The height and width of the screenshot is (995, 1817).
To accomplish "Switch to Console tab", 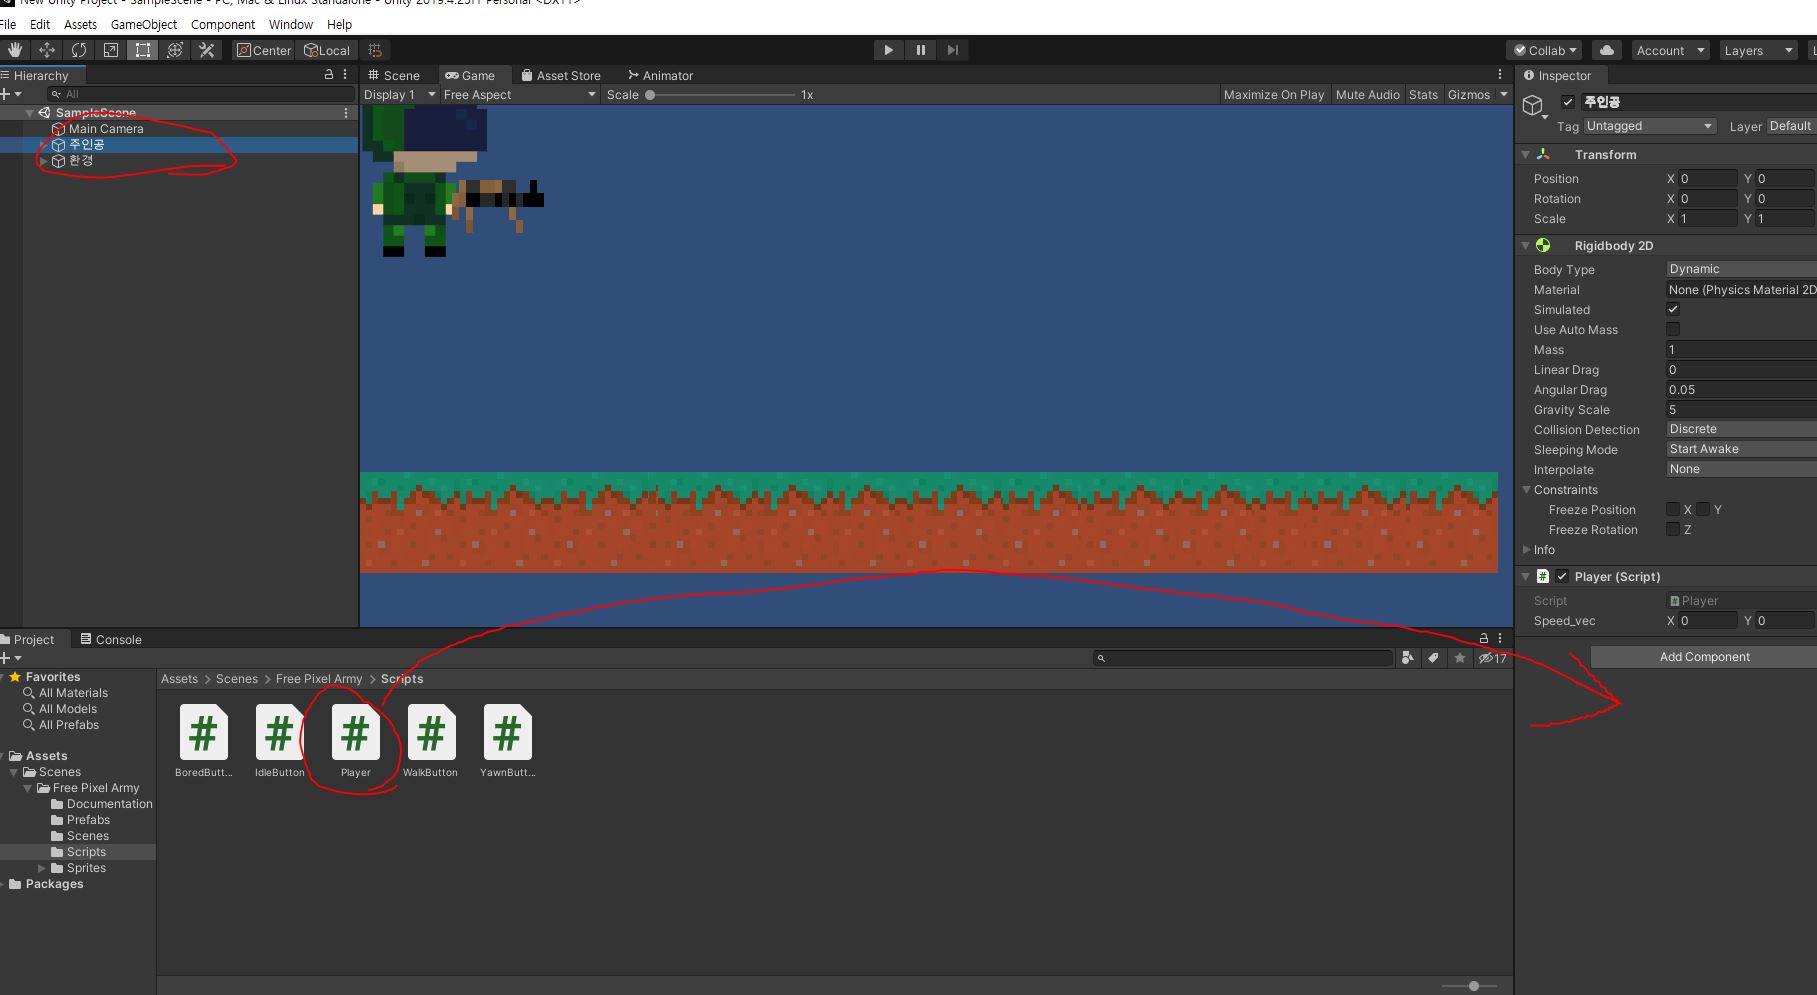I will point(111,639).
